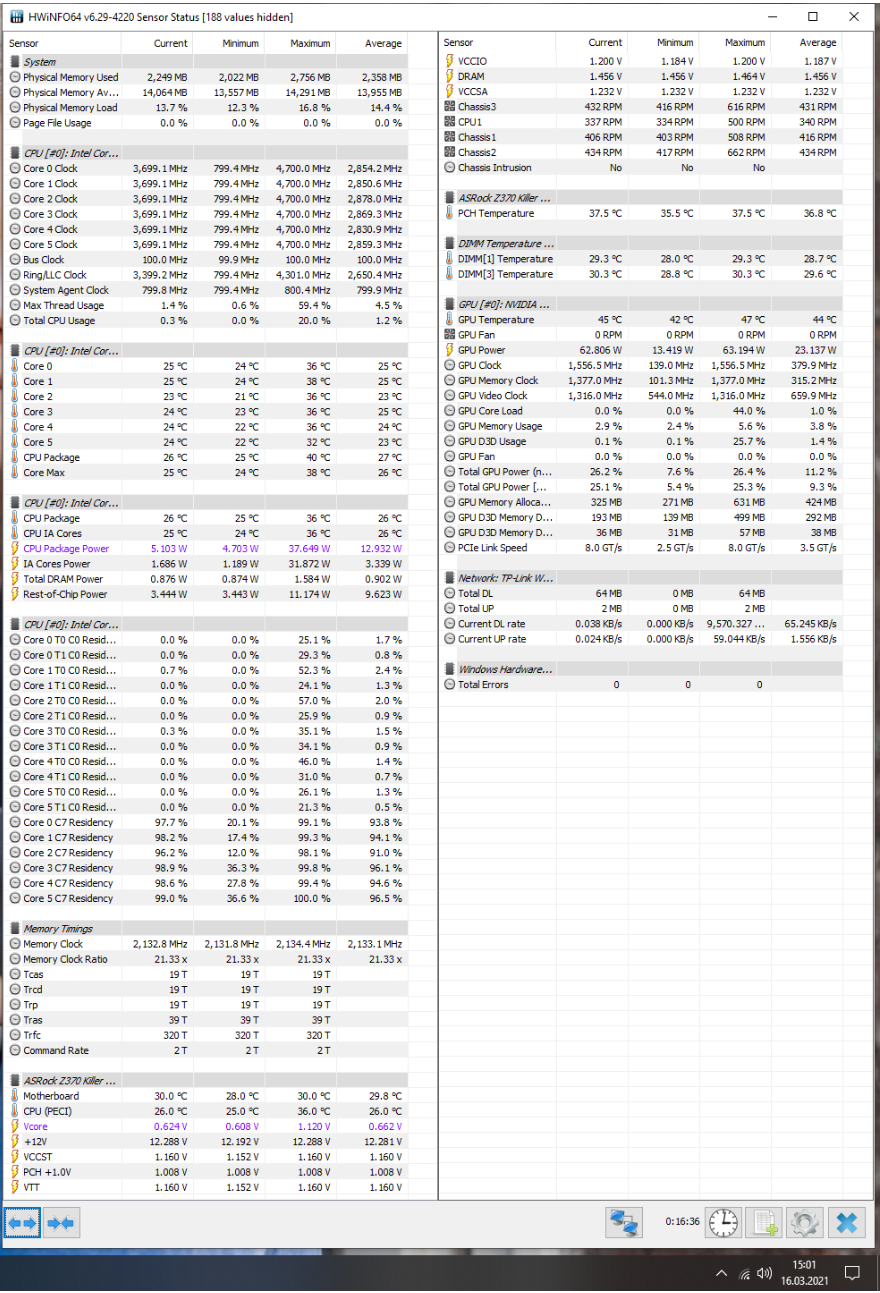Click the icon beside PCIe Link Speed

(x=449, y=548)
